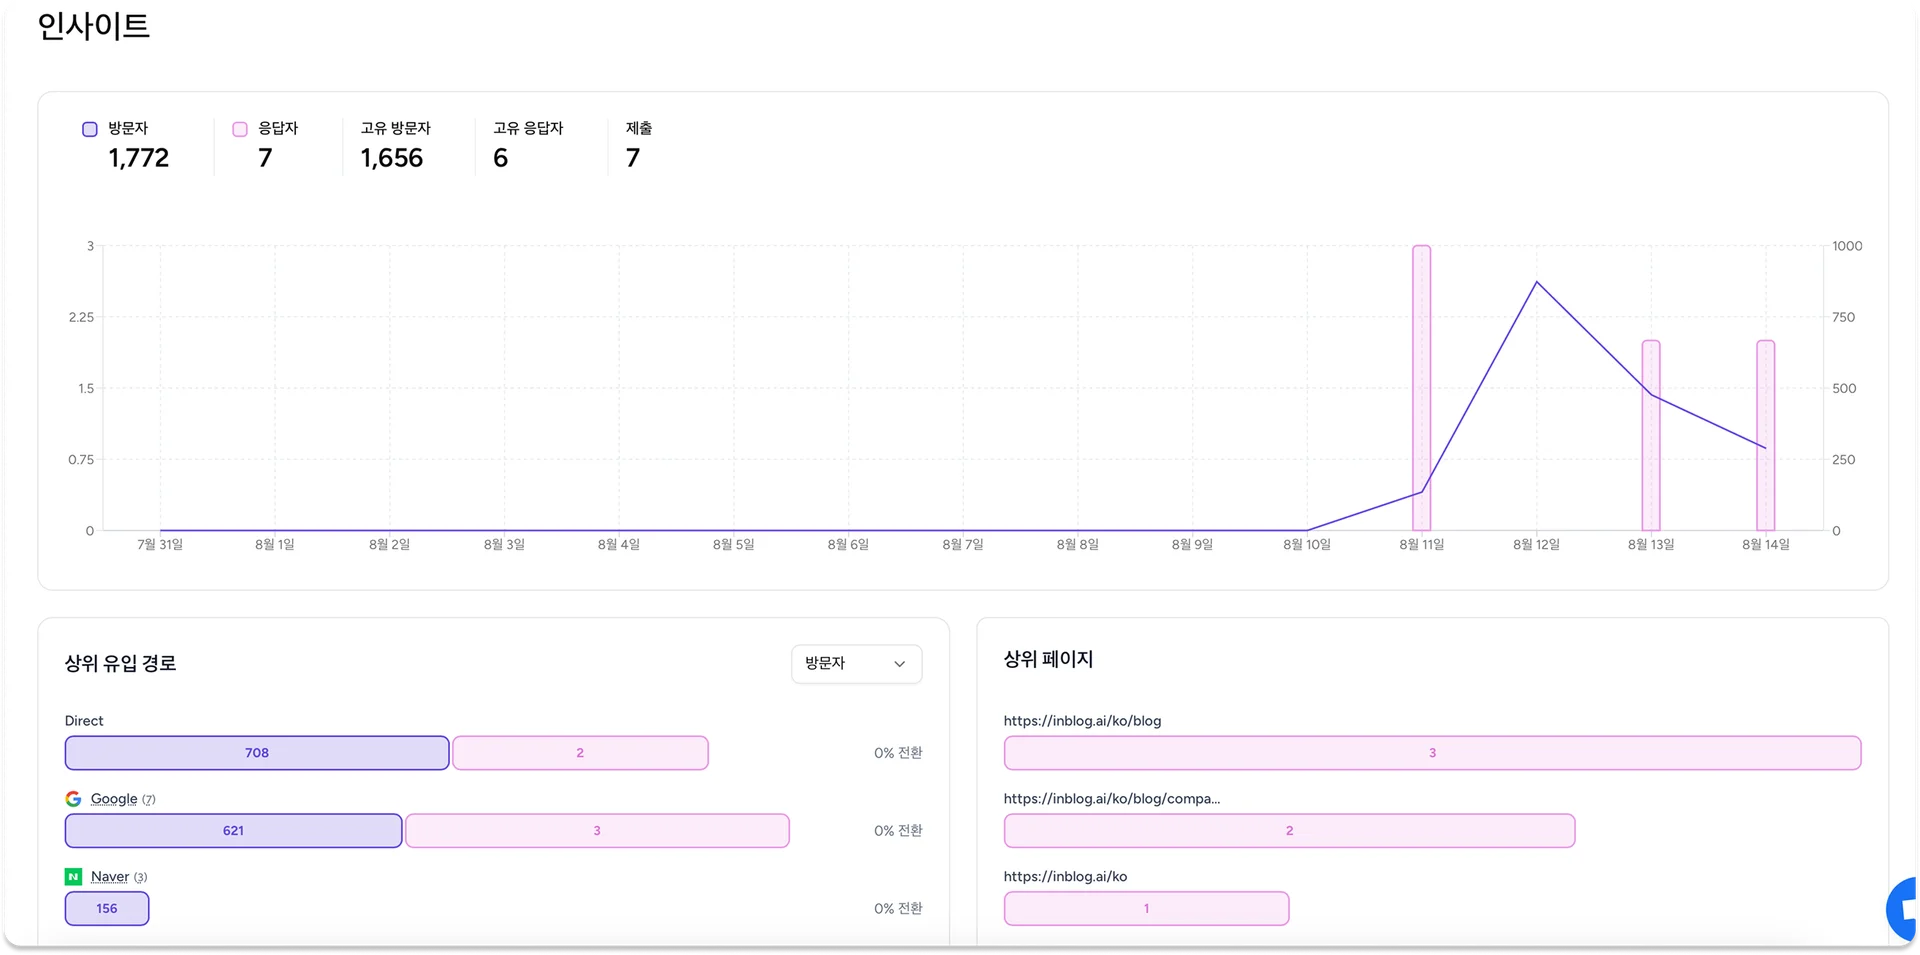The image size is (1920, 955).
Task: Toggle the 방문자 series checkbox
Action: (x=90, y=129)
